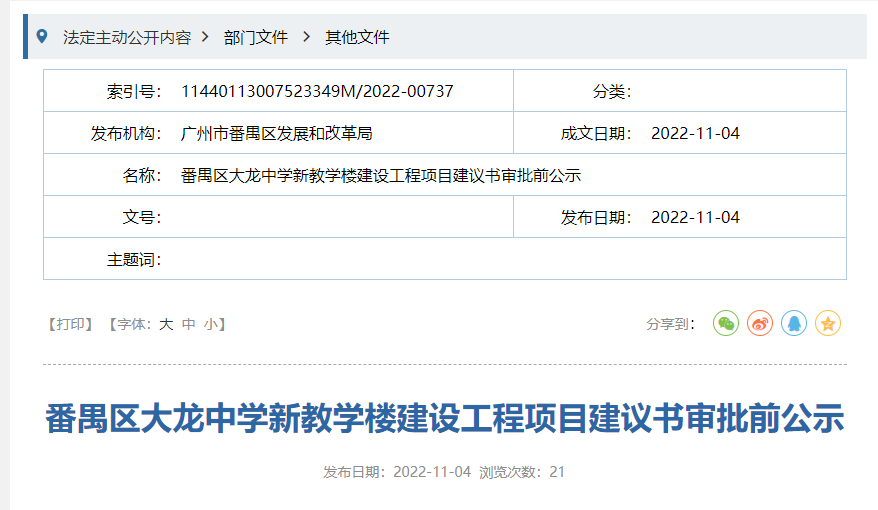Click the 字体 label
878x510 pixels.
click(x=134, y=324)
